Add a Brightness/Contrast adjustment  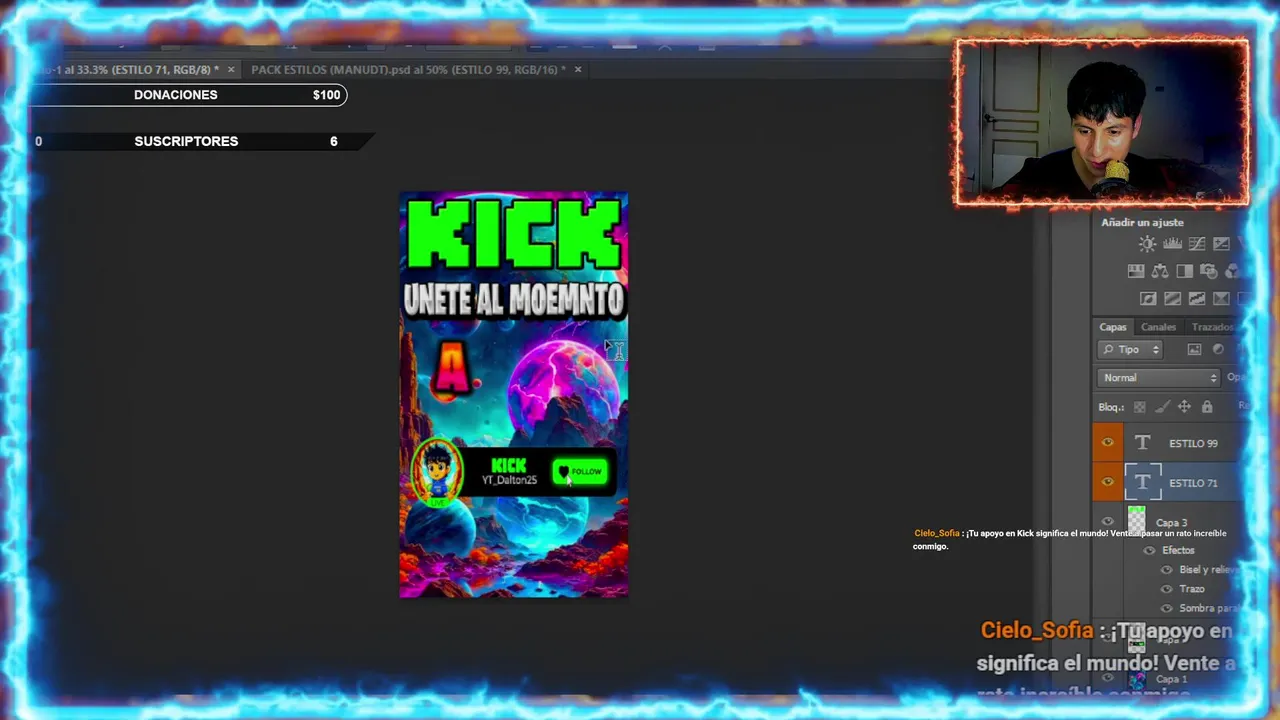[x=1147, y=244]
